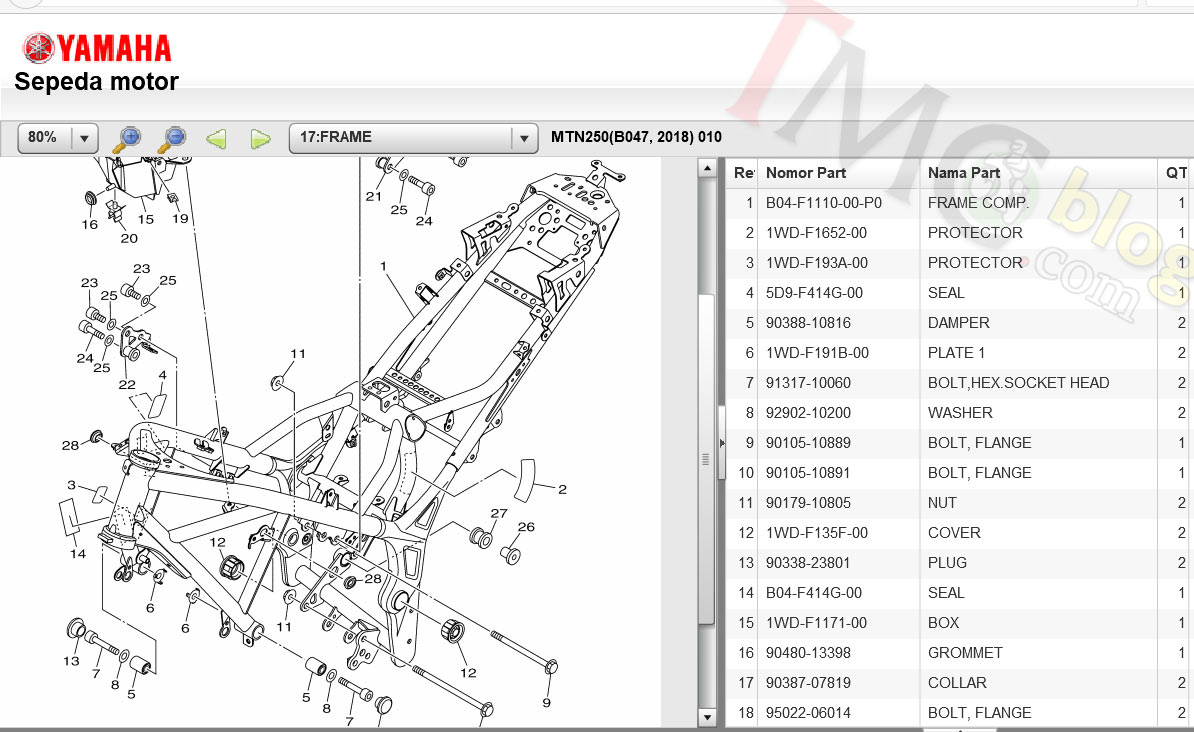
Task: Click callout number 4 in frame diagram
Action: point(162,375)
